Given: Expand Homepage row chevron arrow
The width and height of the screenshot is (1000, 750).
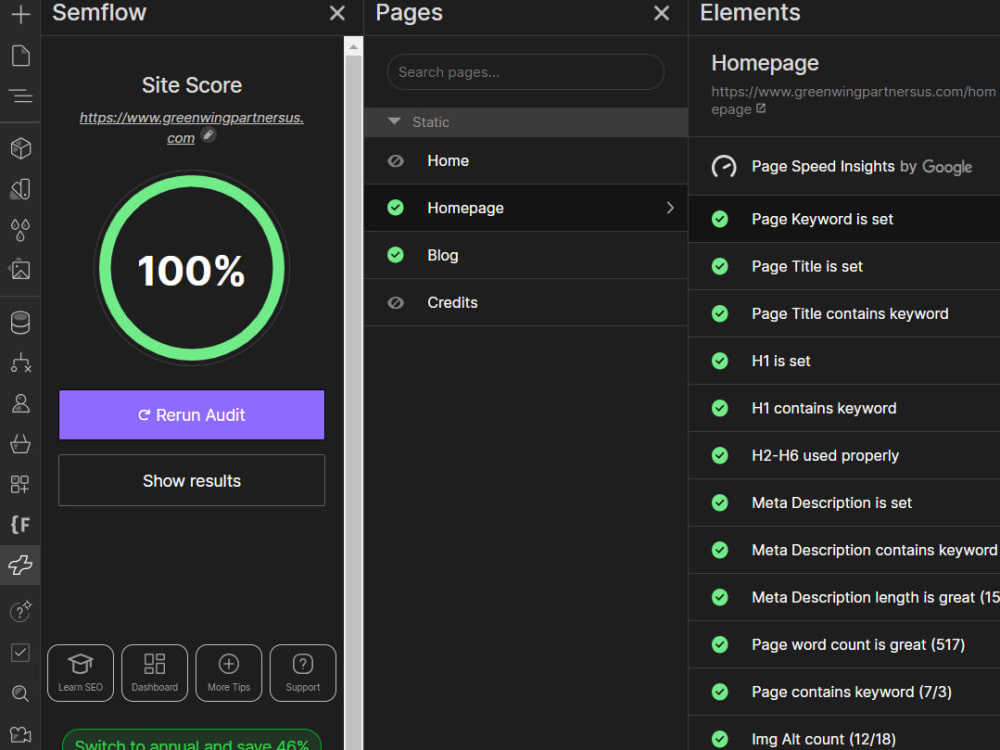Looking at the screenshot, I should pos(670,208).
